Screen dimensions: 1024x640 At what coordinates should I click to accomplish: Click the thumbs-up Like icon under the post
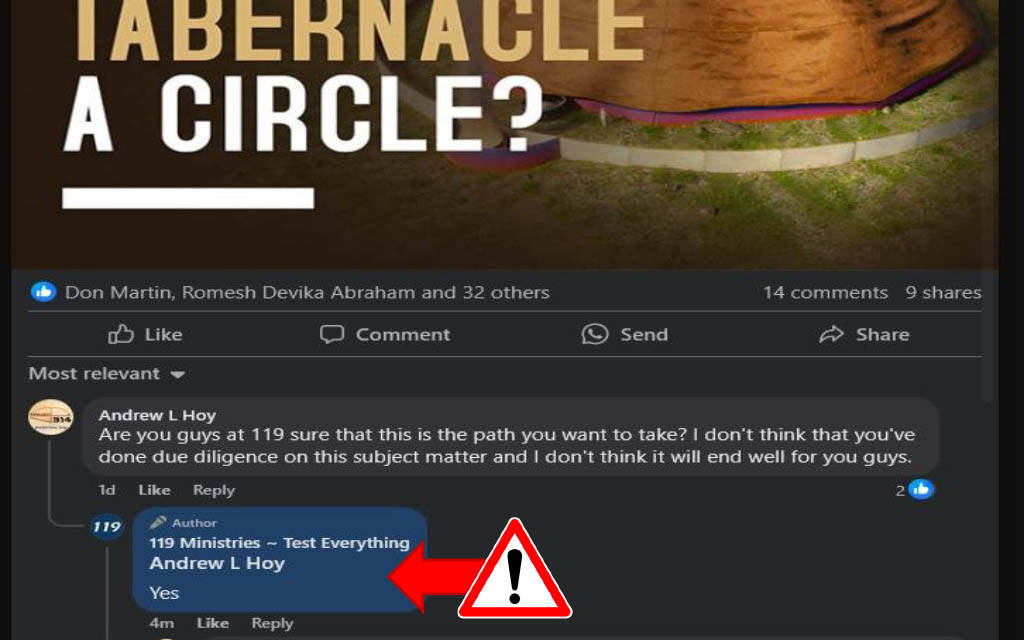[x=121, y=334]
